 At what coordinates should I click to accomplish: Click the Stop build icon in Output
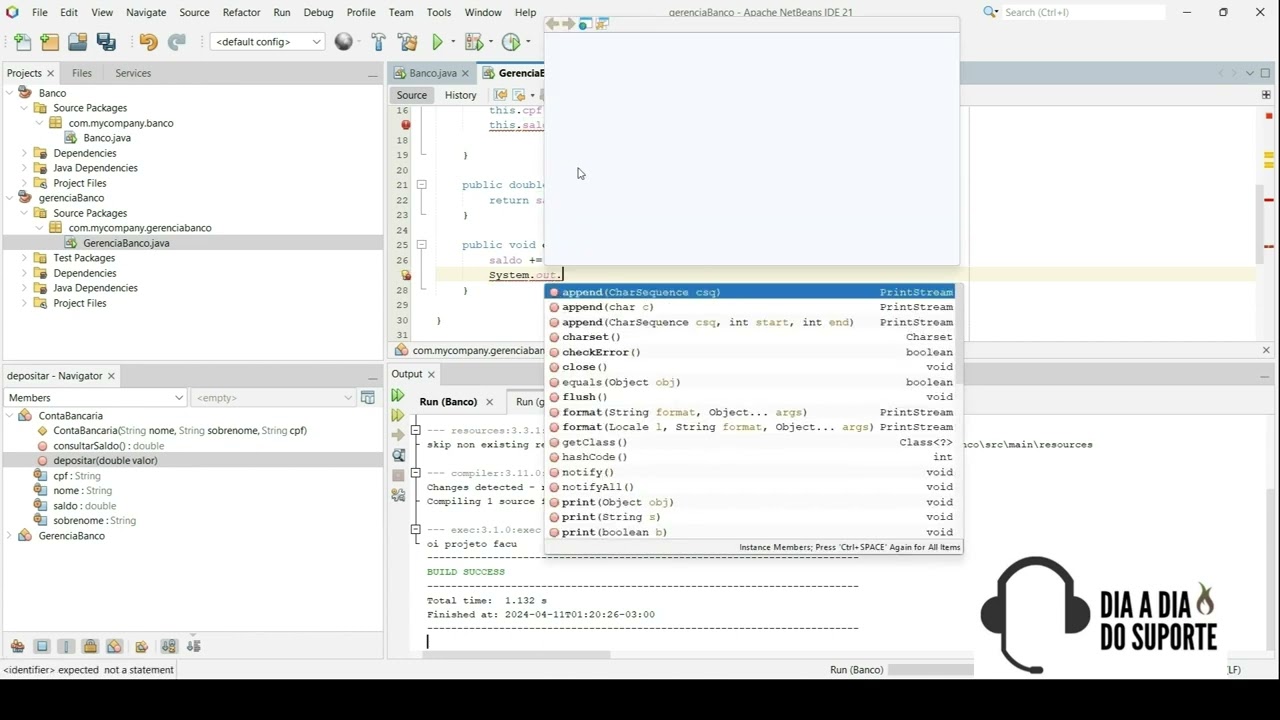[398, 475]
